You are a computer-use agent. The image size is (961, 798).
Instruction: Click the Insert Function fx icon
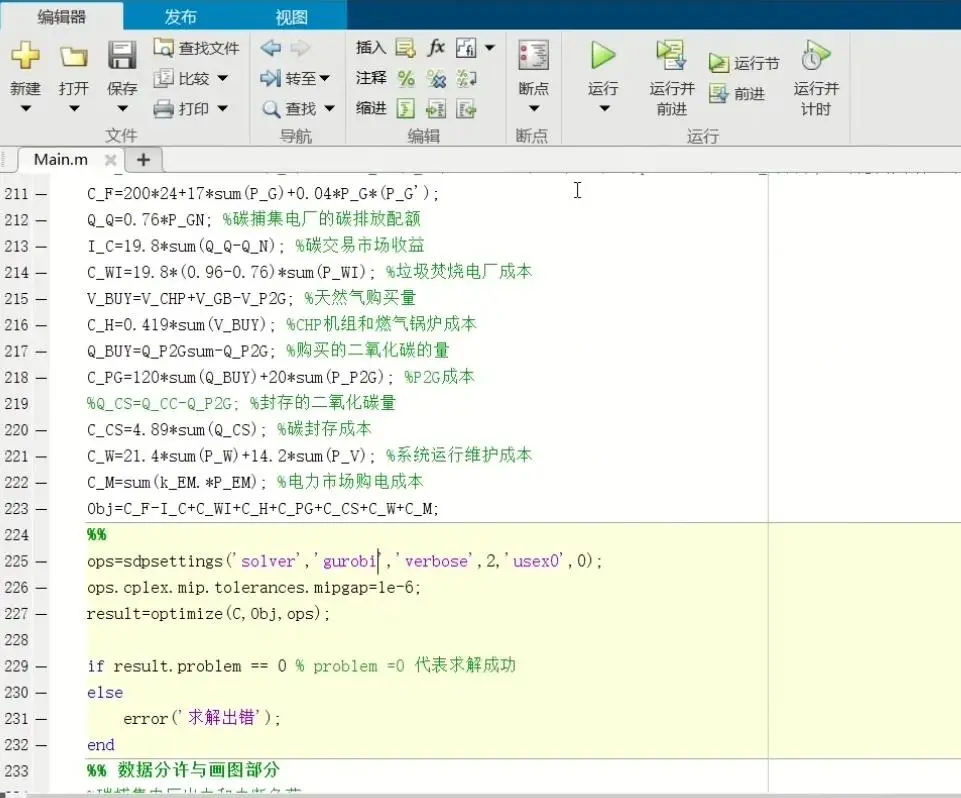click(436, 47)
